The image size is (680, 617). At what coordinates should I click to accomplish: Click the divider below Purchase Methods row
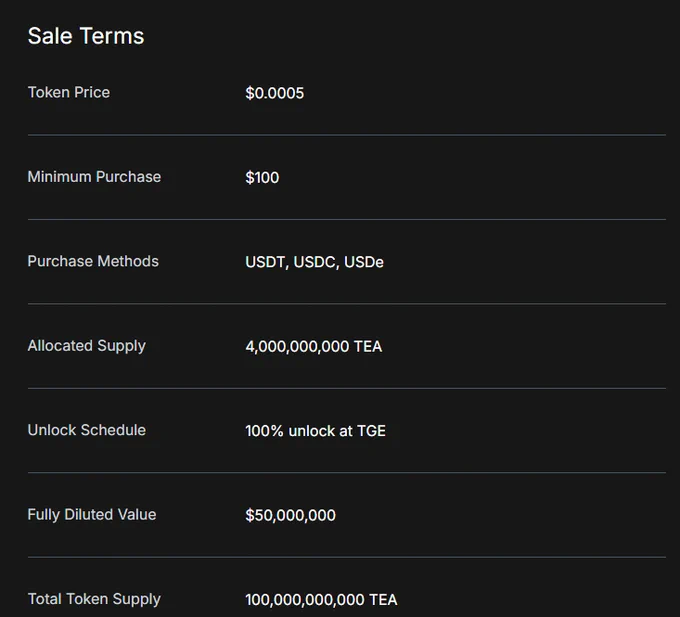pyautogui.click(x=347, y=304)
